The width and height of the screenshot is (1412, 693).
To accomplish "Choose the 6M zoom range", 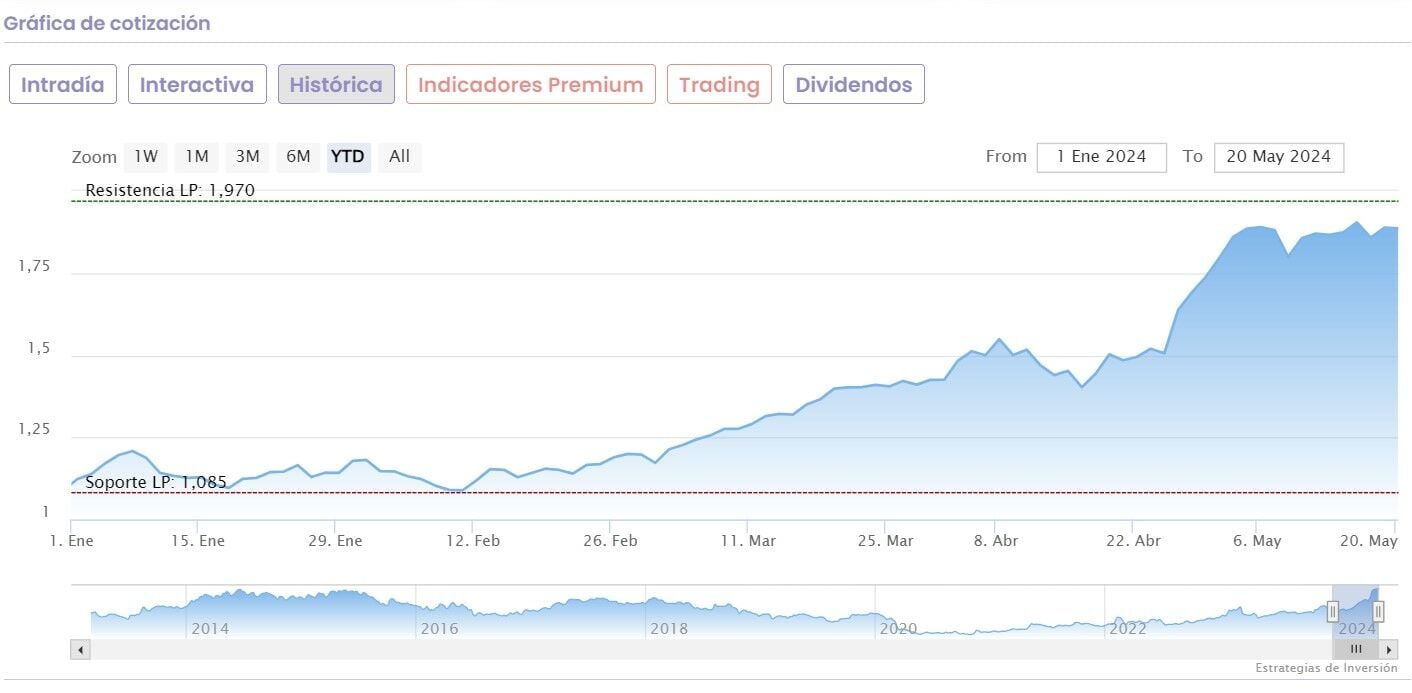I will (298, 157).
